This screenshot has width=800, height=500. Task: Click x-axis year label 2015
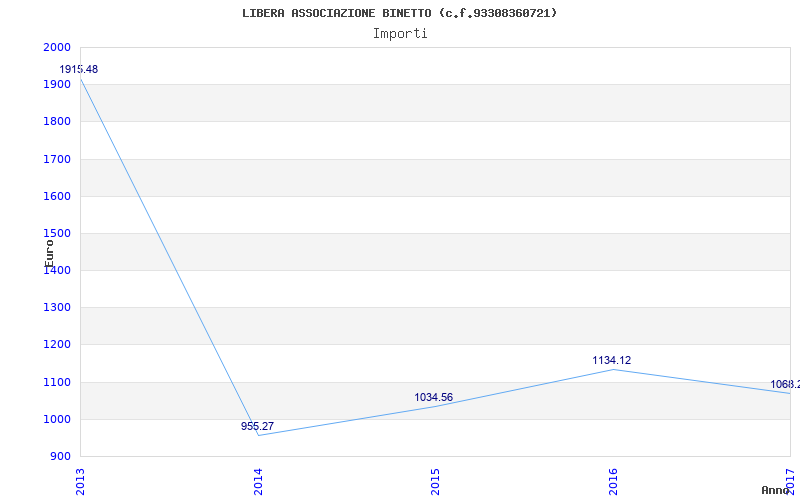point(435,481)
